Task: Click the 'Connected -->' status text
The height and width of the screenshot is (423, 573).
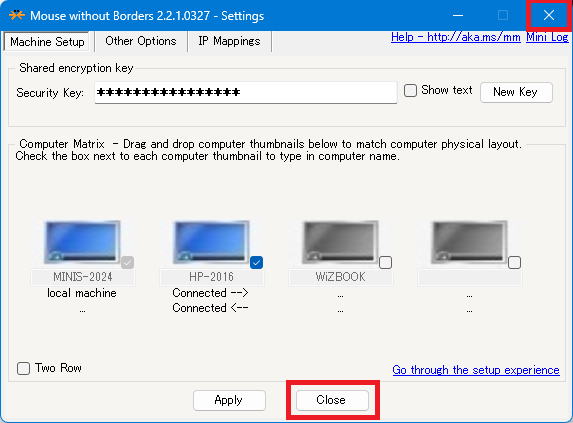Action: pos(210,293)
